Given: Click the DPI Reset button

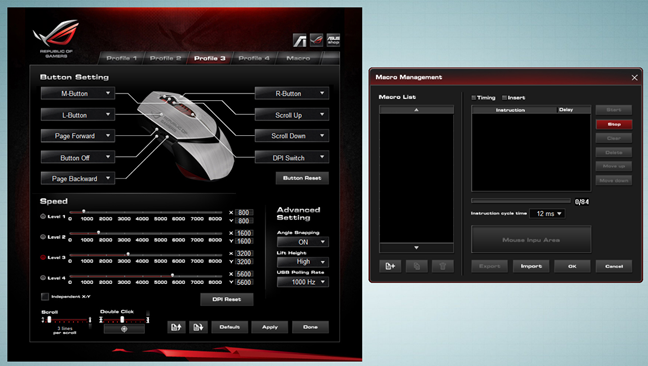Looking at the screenshot, I should (226, 299).
